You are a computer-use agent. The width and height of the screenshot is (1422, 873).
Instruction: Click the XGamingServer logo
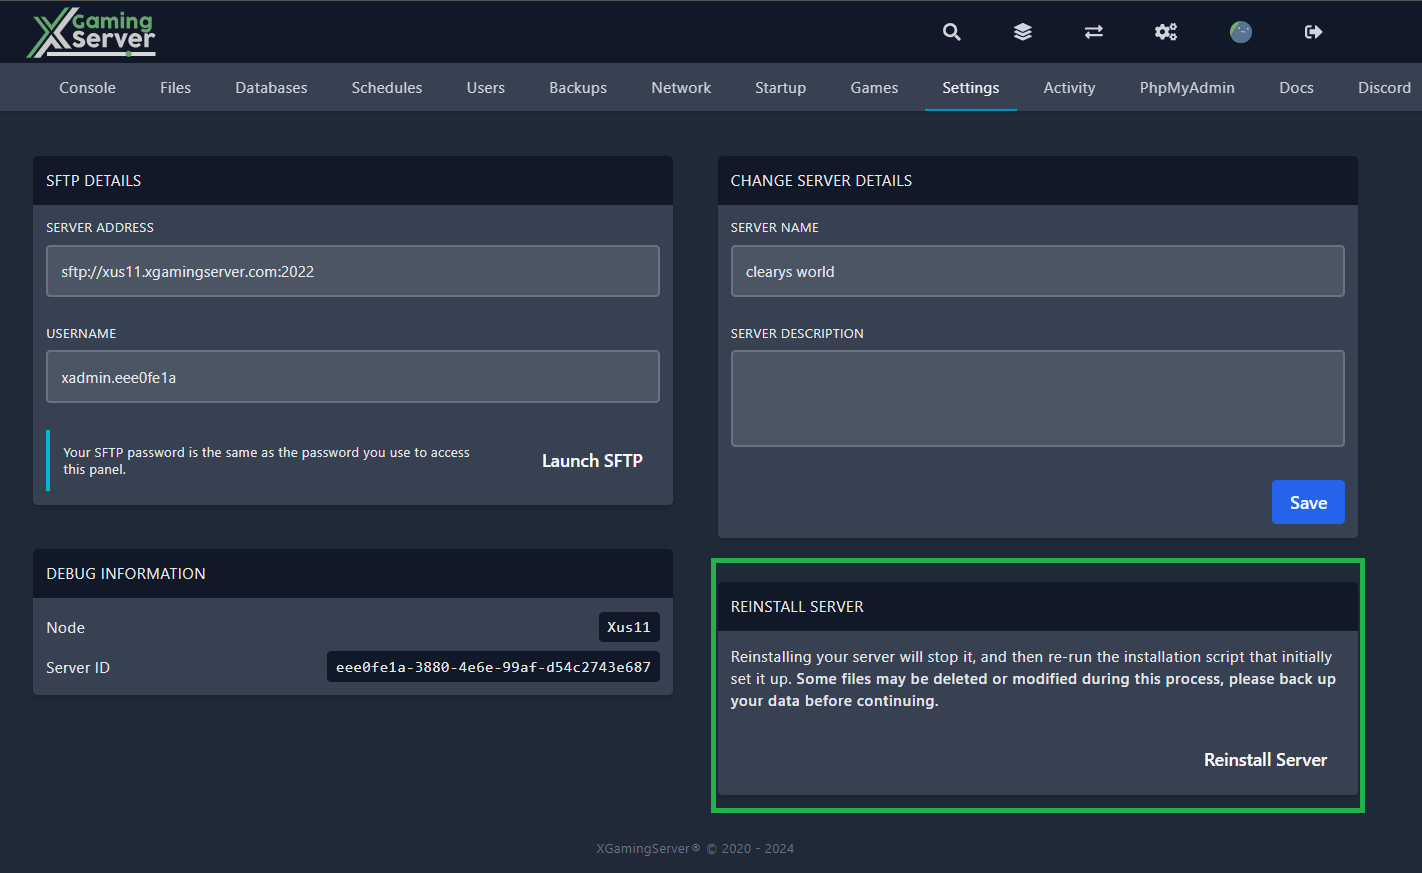[91, 31]
